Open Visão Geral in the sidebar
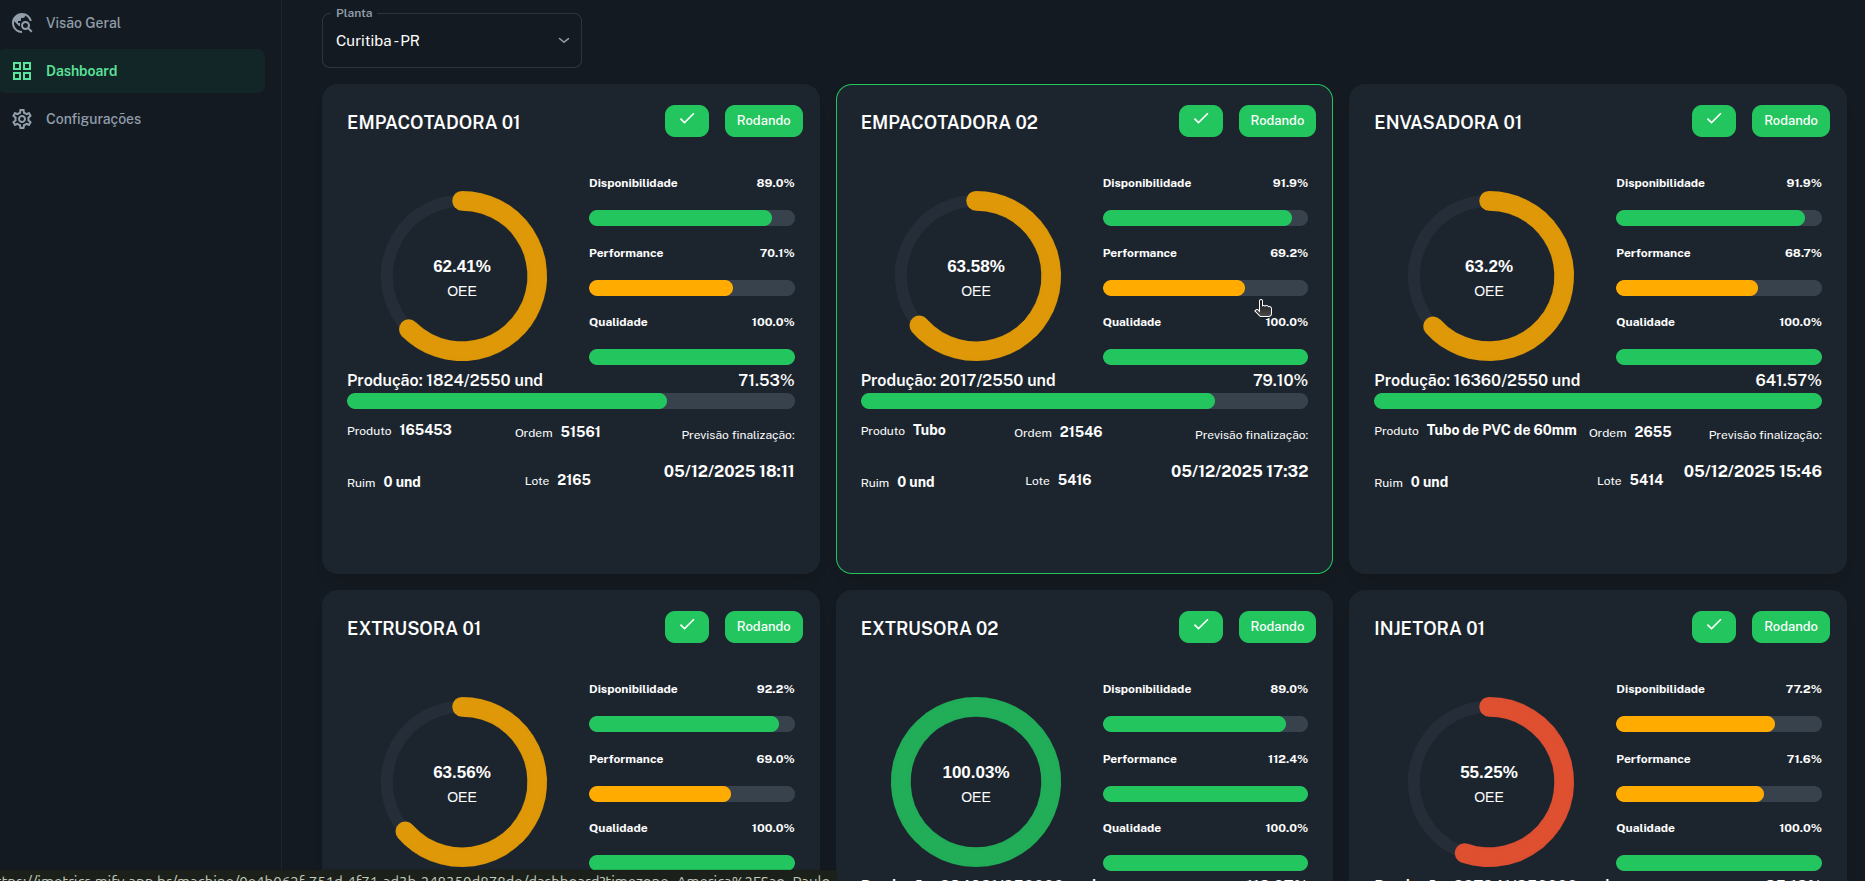Image resolution: width=1865 pixels, height=881 pixels. (x=83, y=23)
